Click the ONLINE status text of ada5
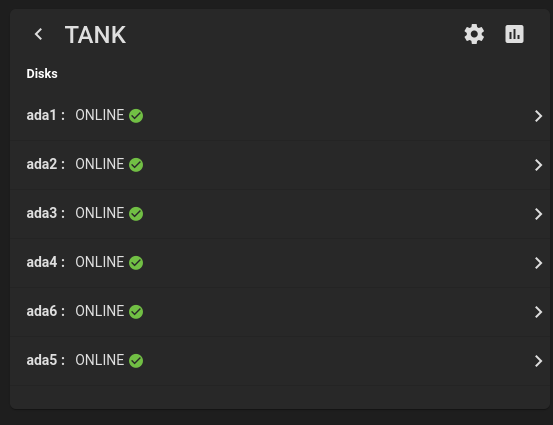This screenshot has width=553, height=425. coord(99,360)
